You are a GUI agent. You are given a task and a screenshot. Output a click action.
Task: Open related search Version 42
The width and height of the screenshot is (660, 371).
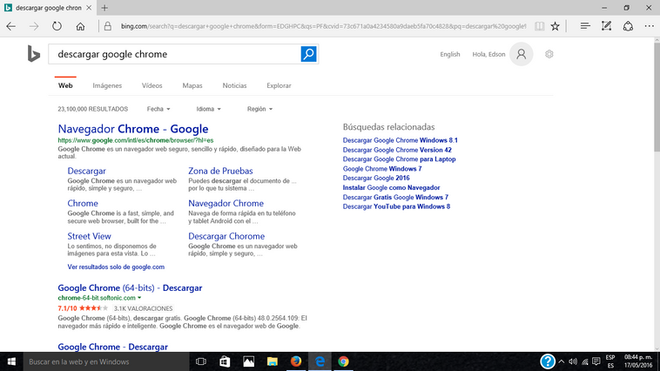(x=397, y=150)
